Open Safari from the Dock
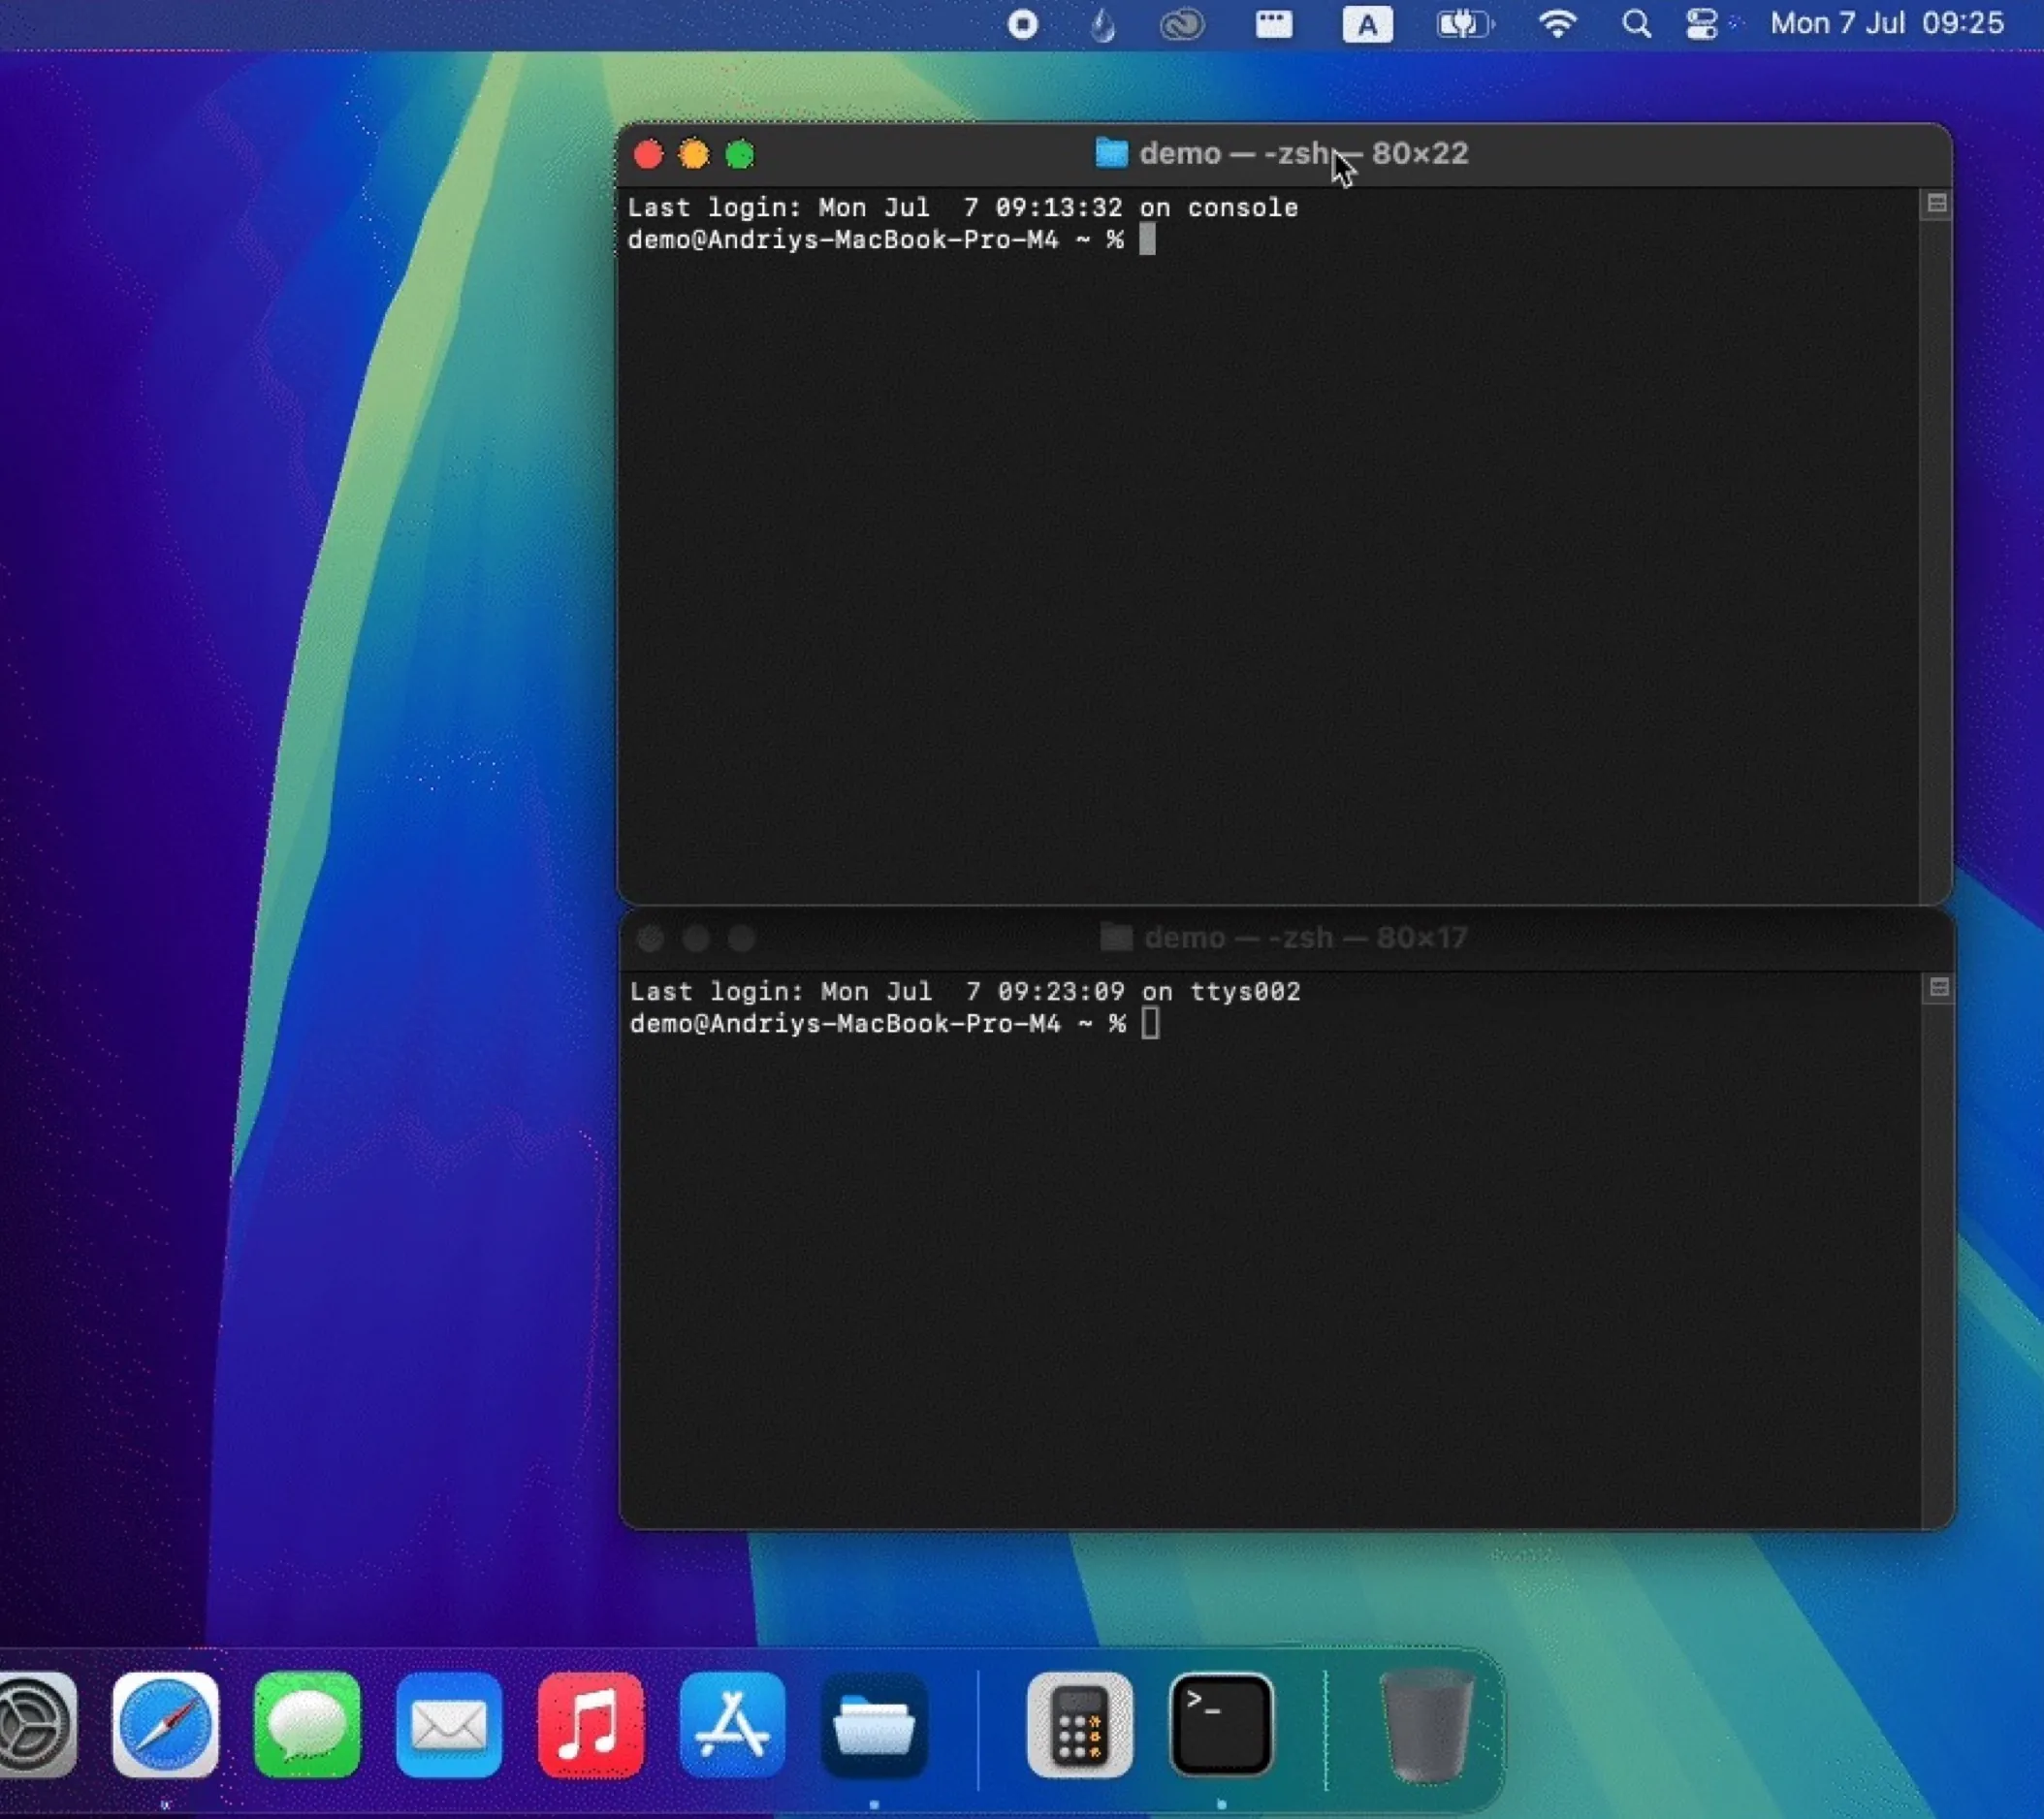2044x1819 pixels. point(165,1727)
